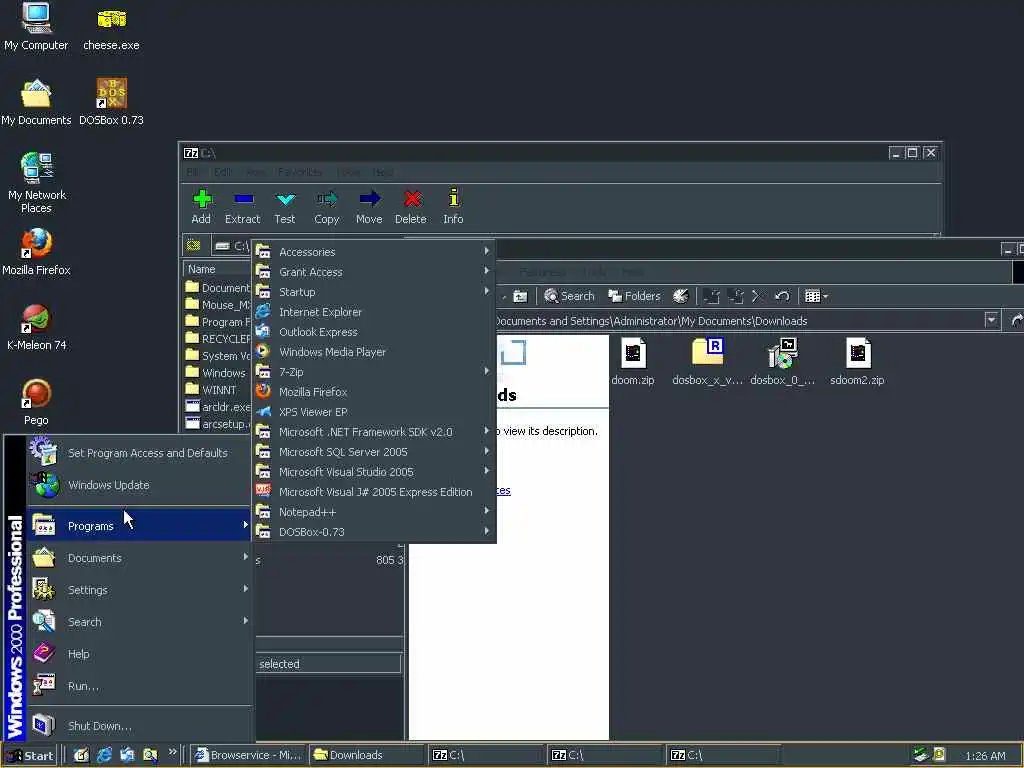Viewport: 1024px width, 768px height.
Task: Launch Internet Explorer from Programs menu
Action: pyautogui.click(x=374, y=312)
